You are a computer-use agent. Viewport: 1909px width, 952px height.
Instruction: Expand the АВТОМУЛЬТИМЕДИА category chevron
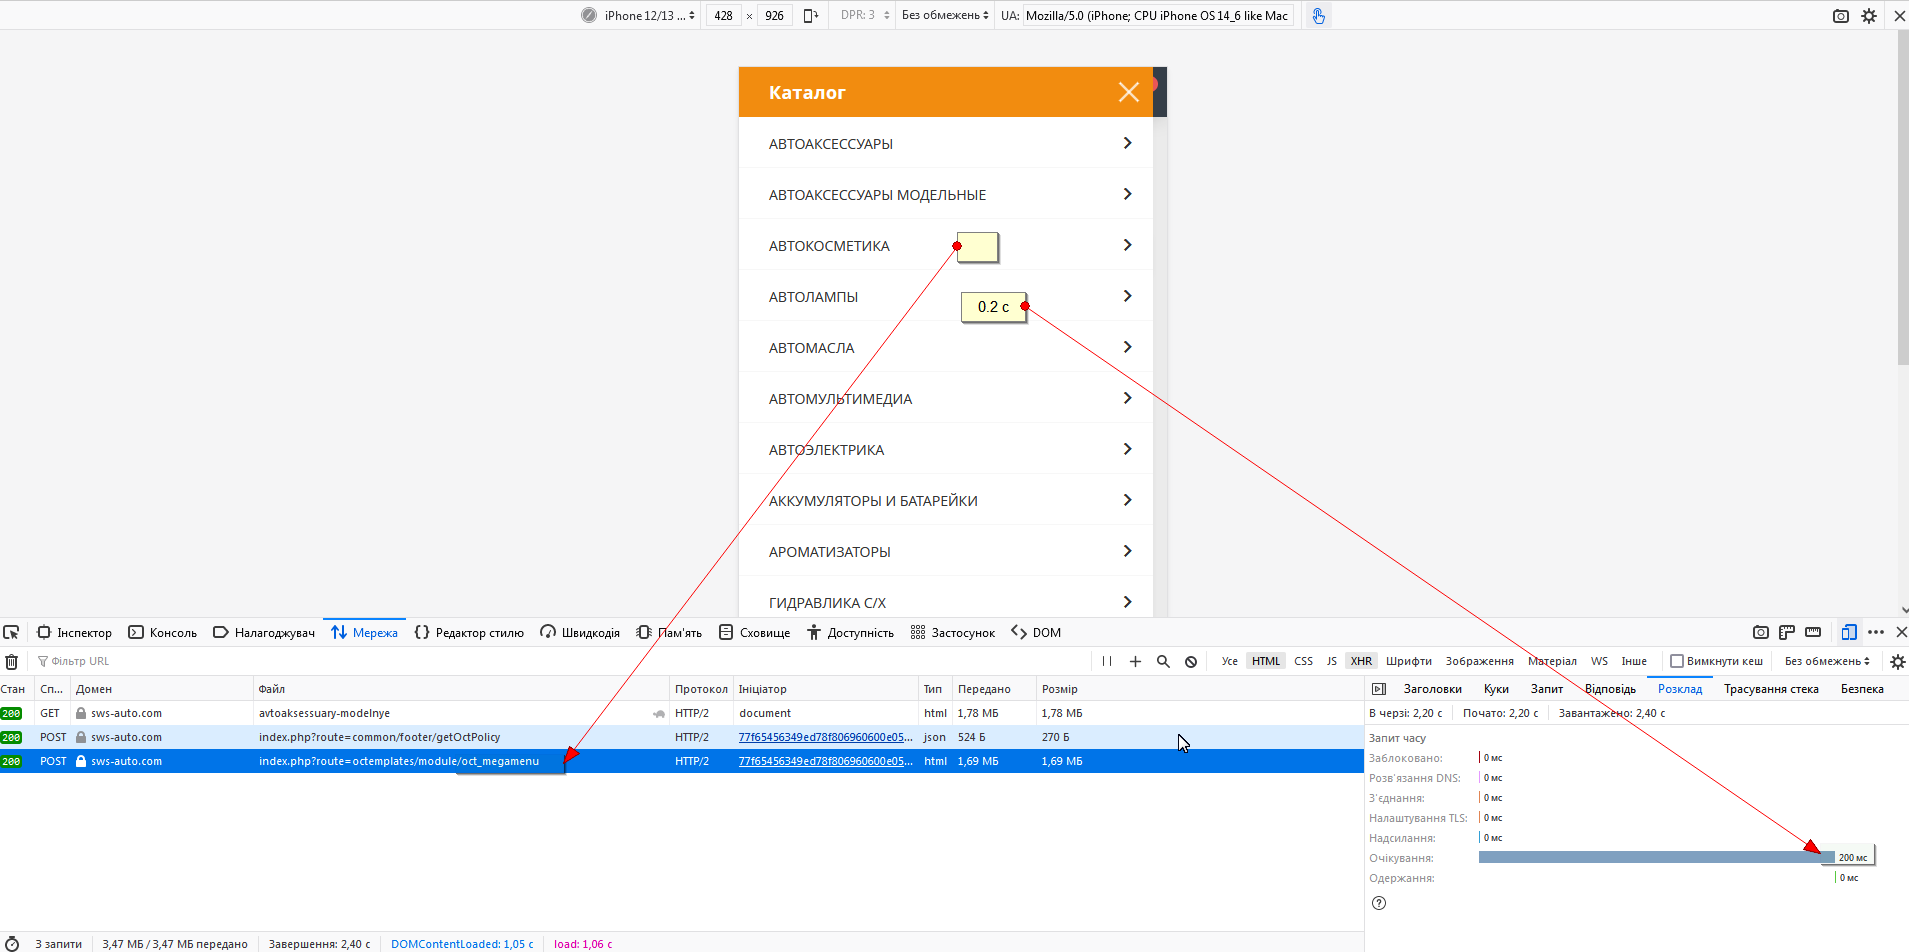point(1128,398)
